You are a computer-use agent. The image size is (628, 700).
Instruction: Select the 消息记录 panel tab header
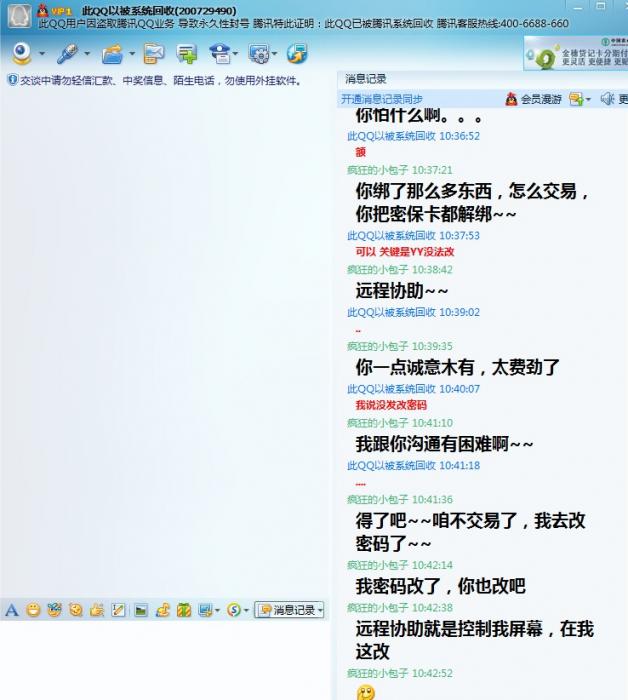(366, 79)
